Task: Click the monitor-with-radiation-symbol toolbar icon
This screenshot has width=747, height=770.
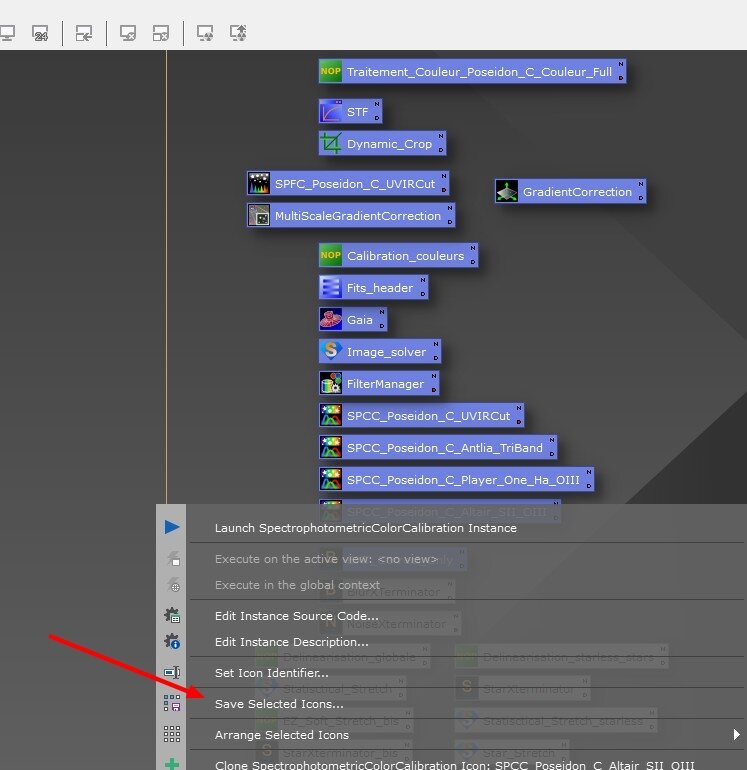Action: [x=205, y=33]
